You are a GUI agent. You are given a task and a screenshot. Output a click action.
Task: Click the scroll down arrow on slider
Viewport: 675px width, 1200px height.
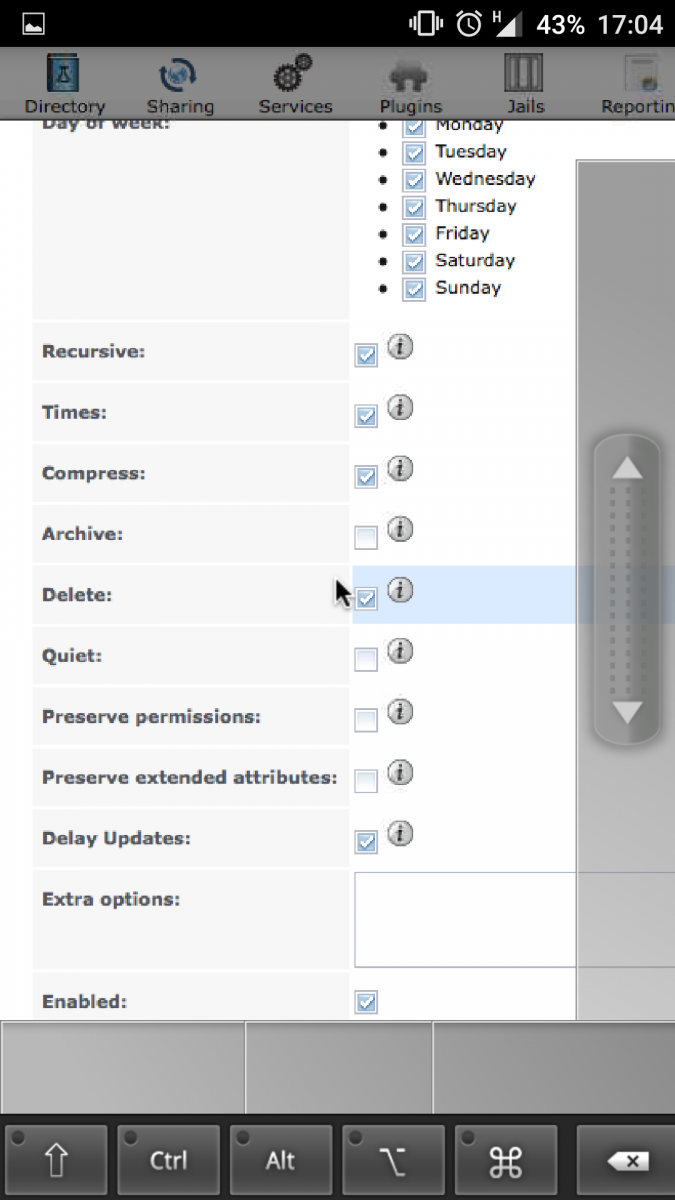click(x=627, y=712)
